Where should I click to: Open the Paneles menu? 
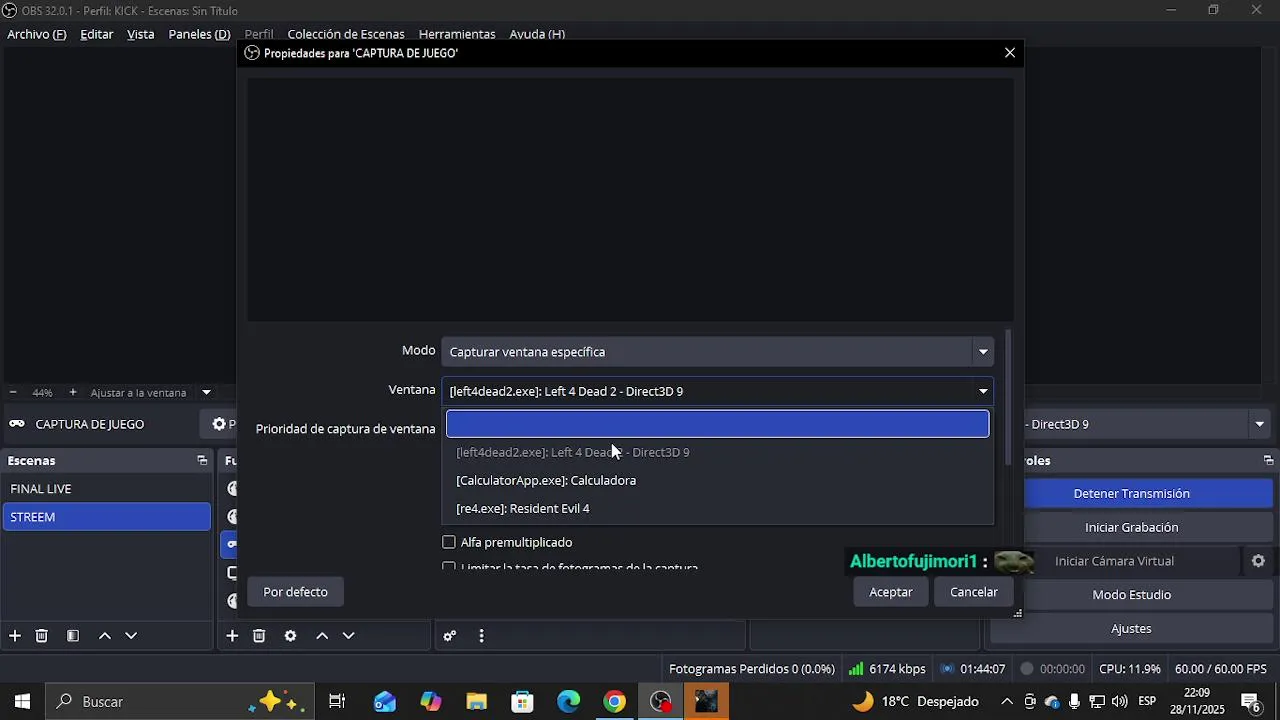click(x=199, y=34)
